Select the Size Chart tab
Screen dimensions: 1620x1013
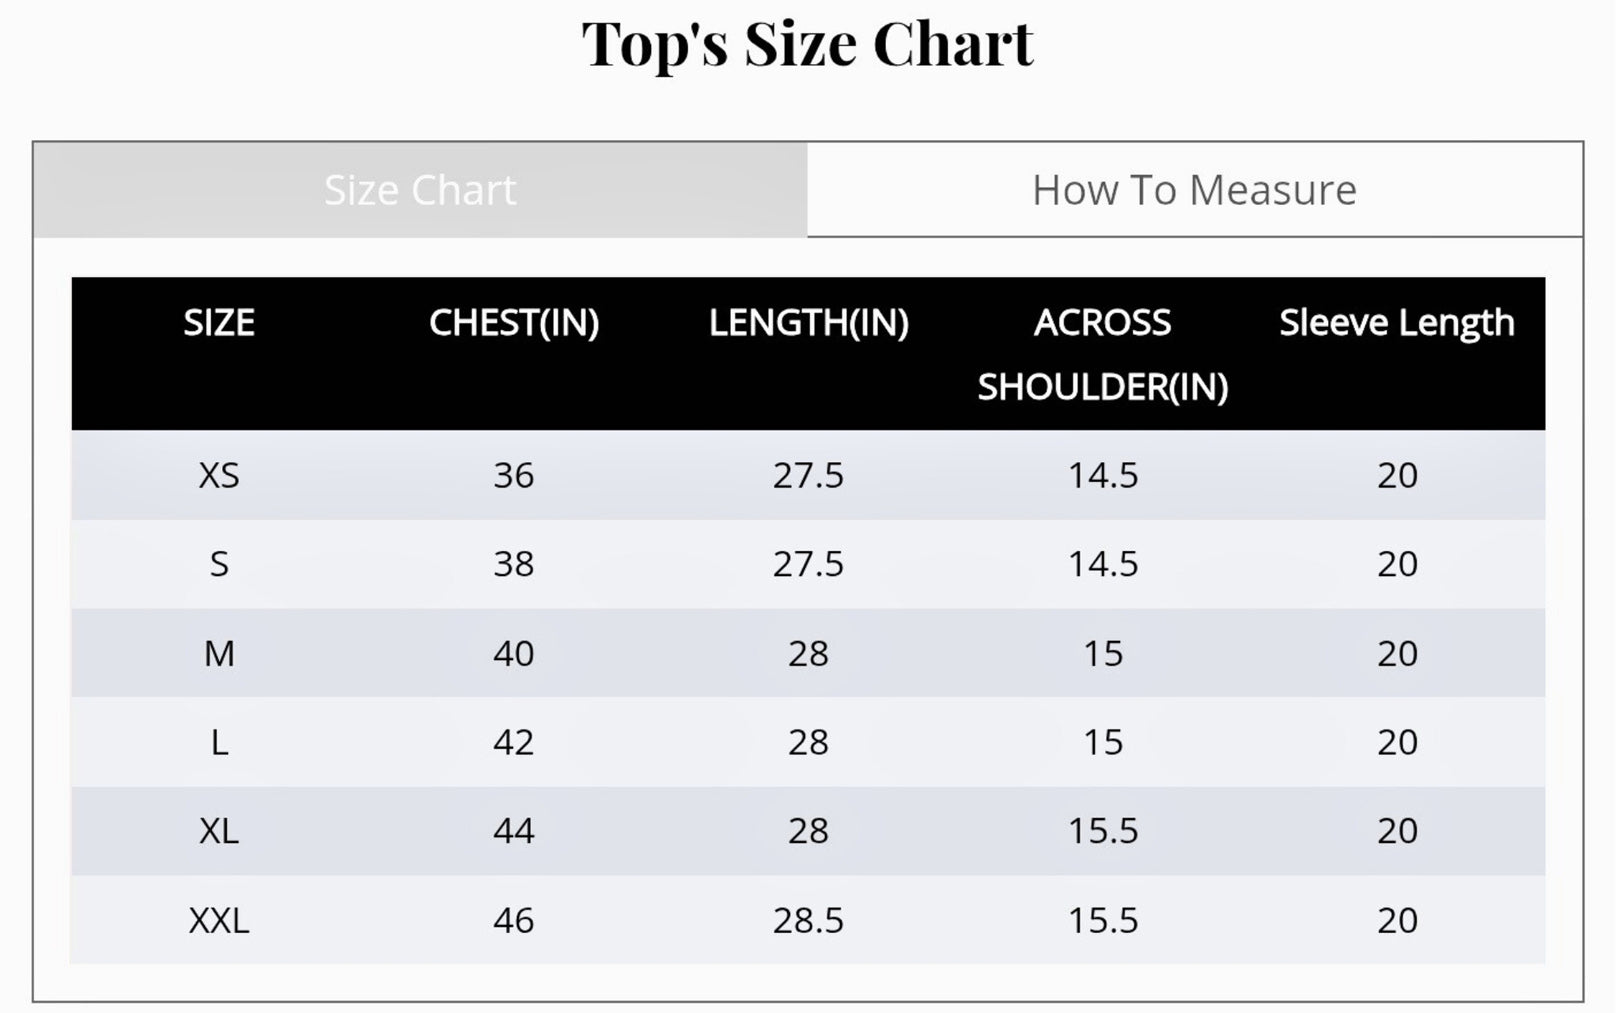(x=420, y=190)
